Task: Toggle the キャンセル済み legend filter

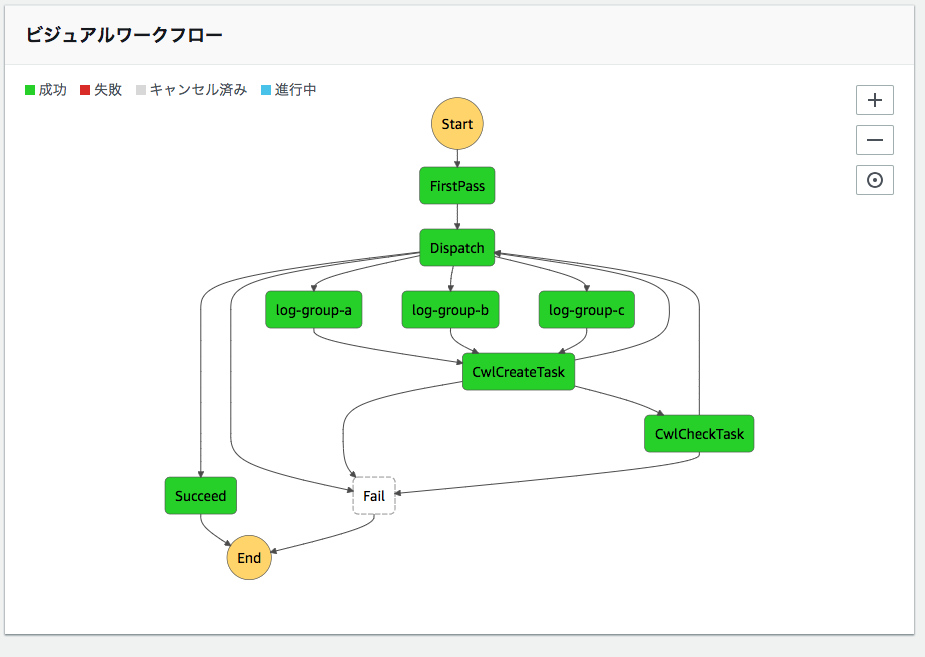Action: (x=183, y=89)
